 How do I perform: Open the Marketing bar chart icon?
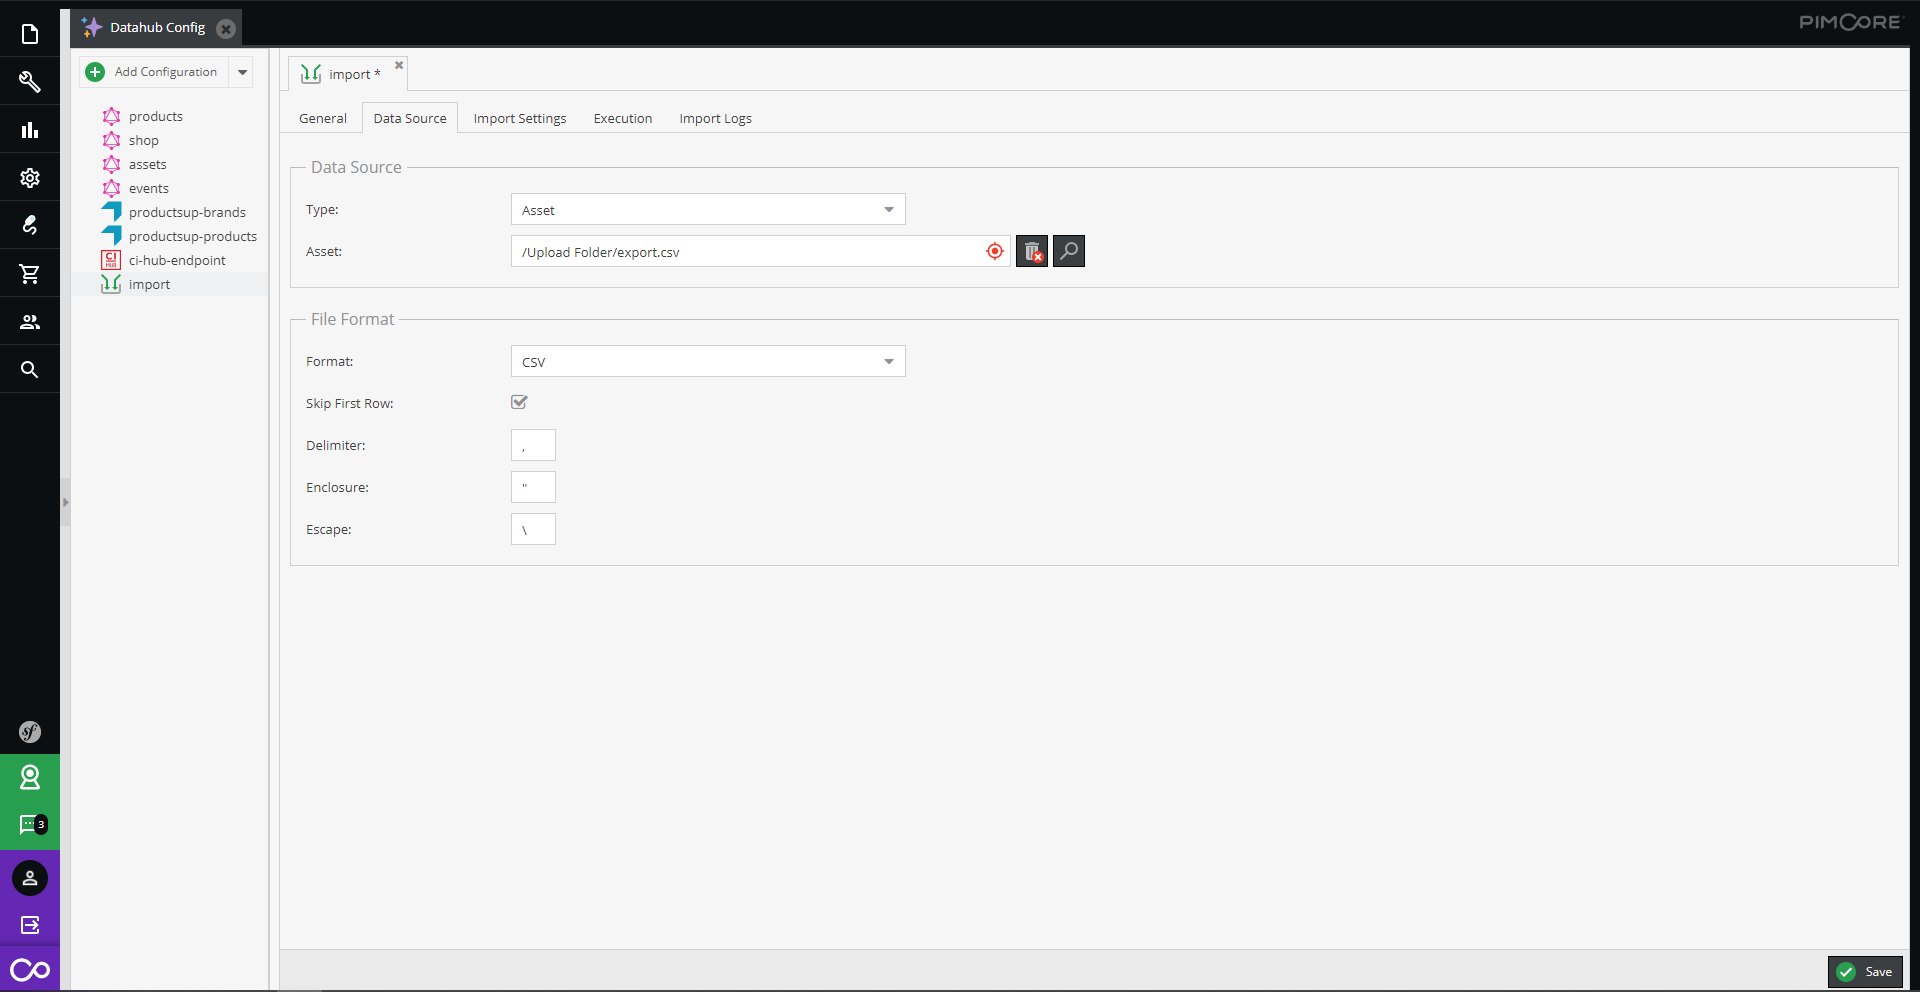click(30, 130)
